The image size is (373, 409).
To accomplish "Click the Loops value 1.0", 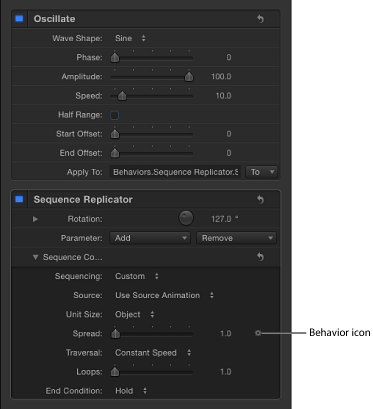I will pyautogui.click(x=226, y=372).
